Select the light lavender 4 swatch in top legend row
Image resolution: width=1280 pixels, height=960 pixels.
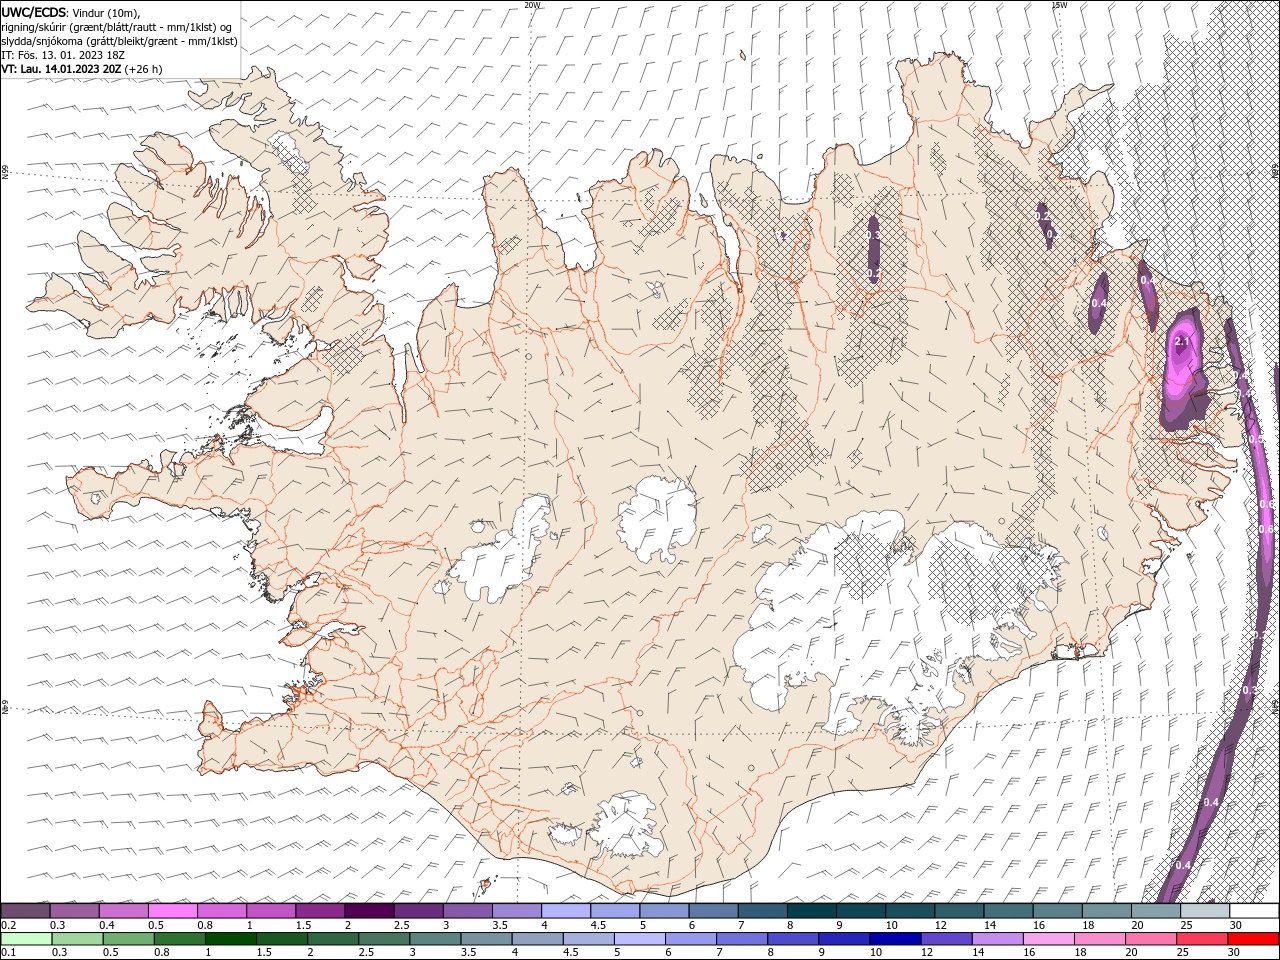(566, 911)
